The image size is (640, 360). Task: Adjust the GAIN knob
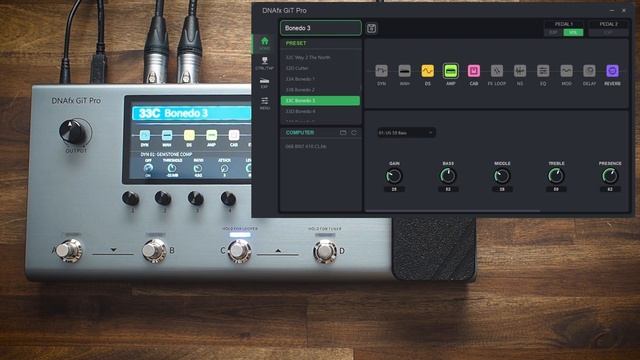(394, 176)
